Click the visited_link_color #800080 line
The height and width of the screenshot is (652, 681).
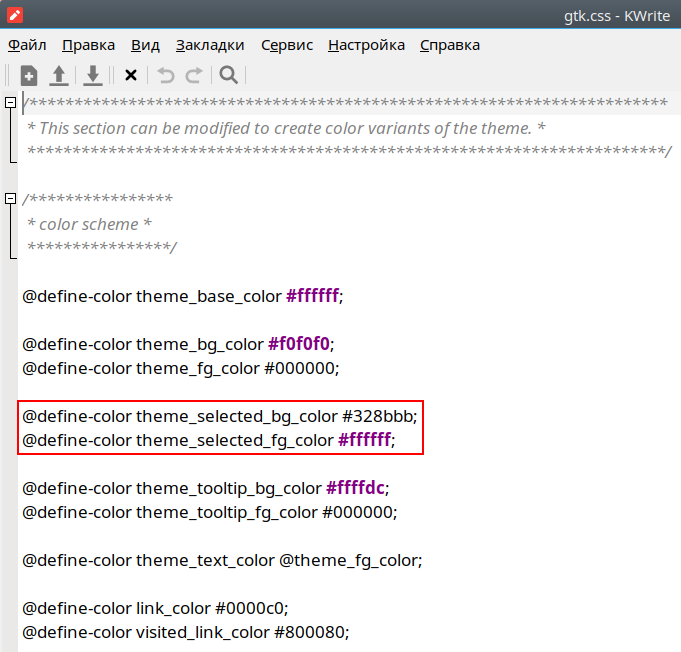(186, 632)
